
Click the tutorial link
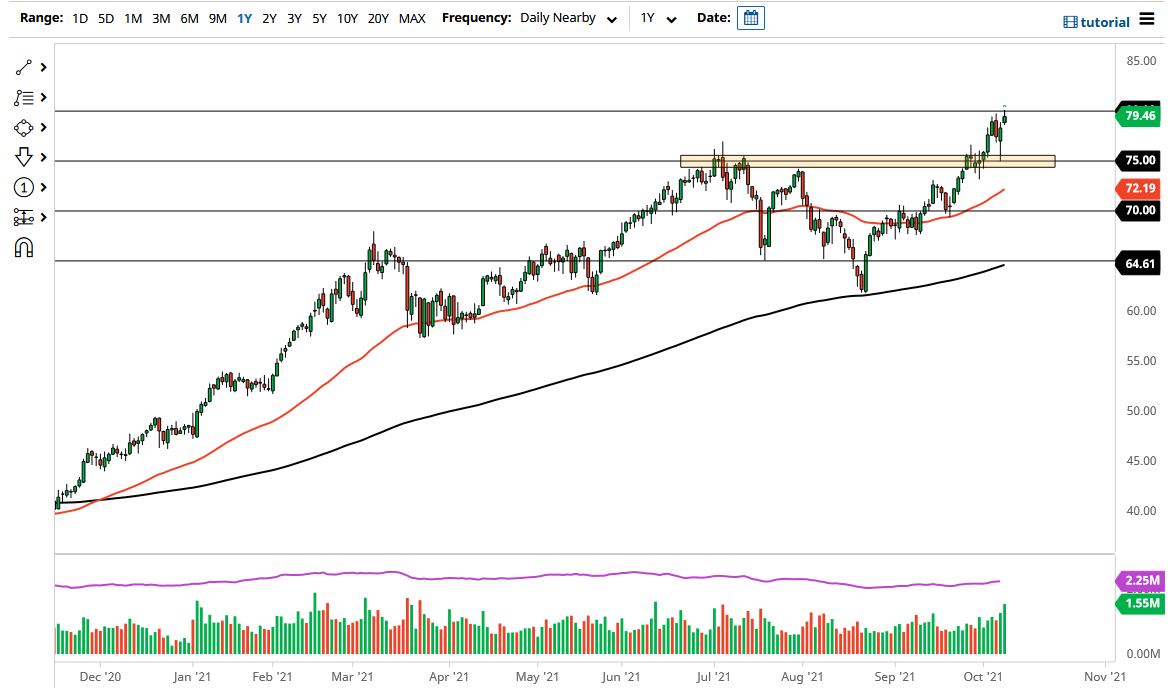tap(1106, 21)
